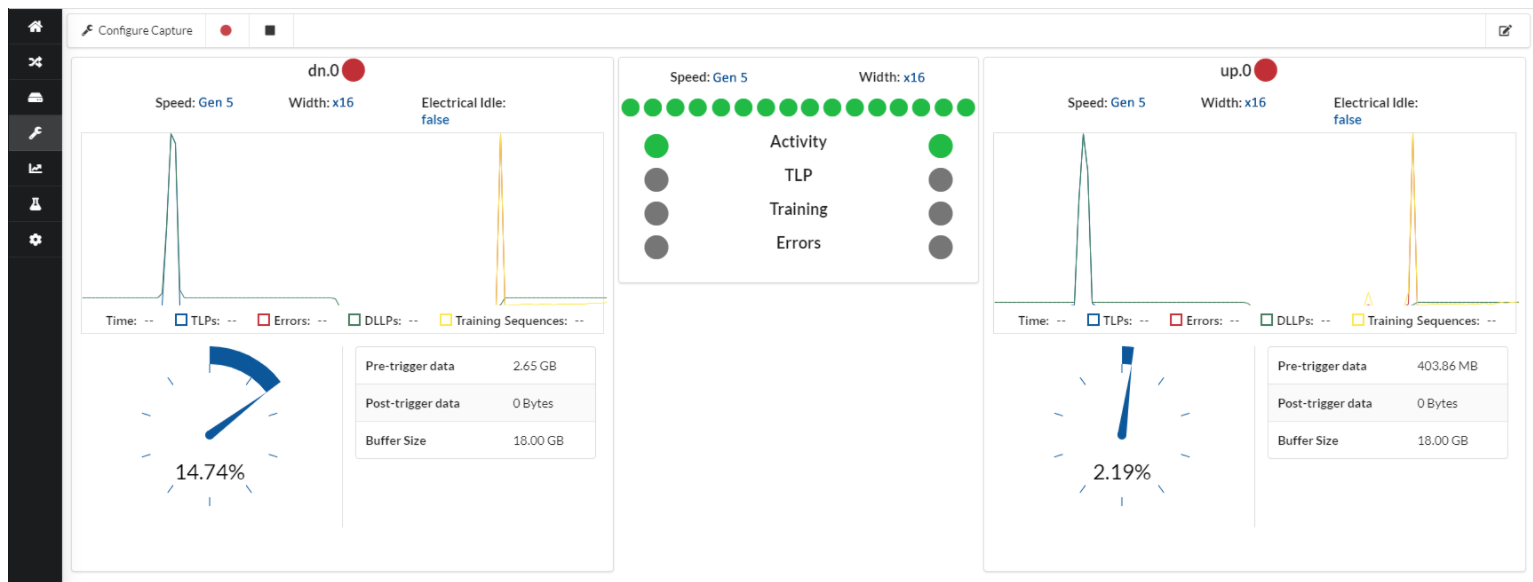1533x582 pixels.
Task: Click right gray Errors indicator
Action: click(x=940, y=247)
